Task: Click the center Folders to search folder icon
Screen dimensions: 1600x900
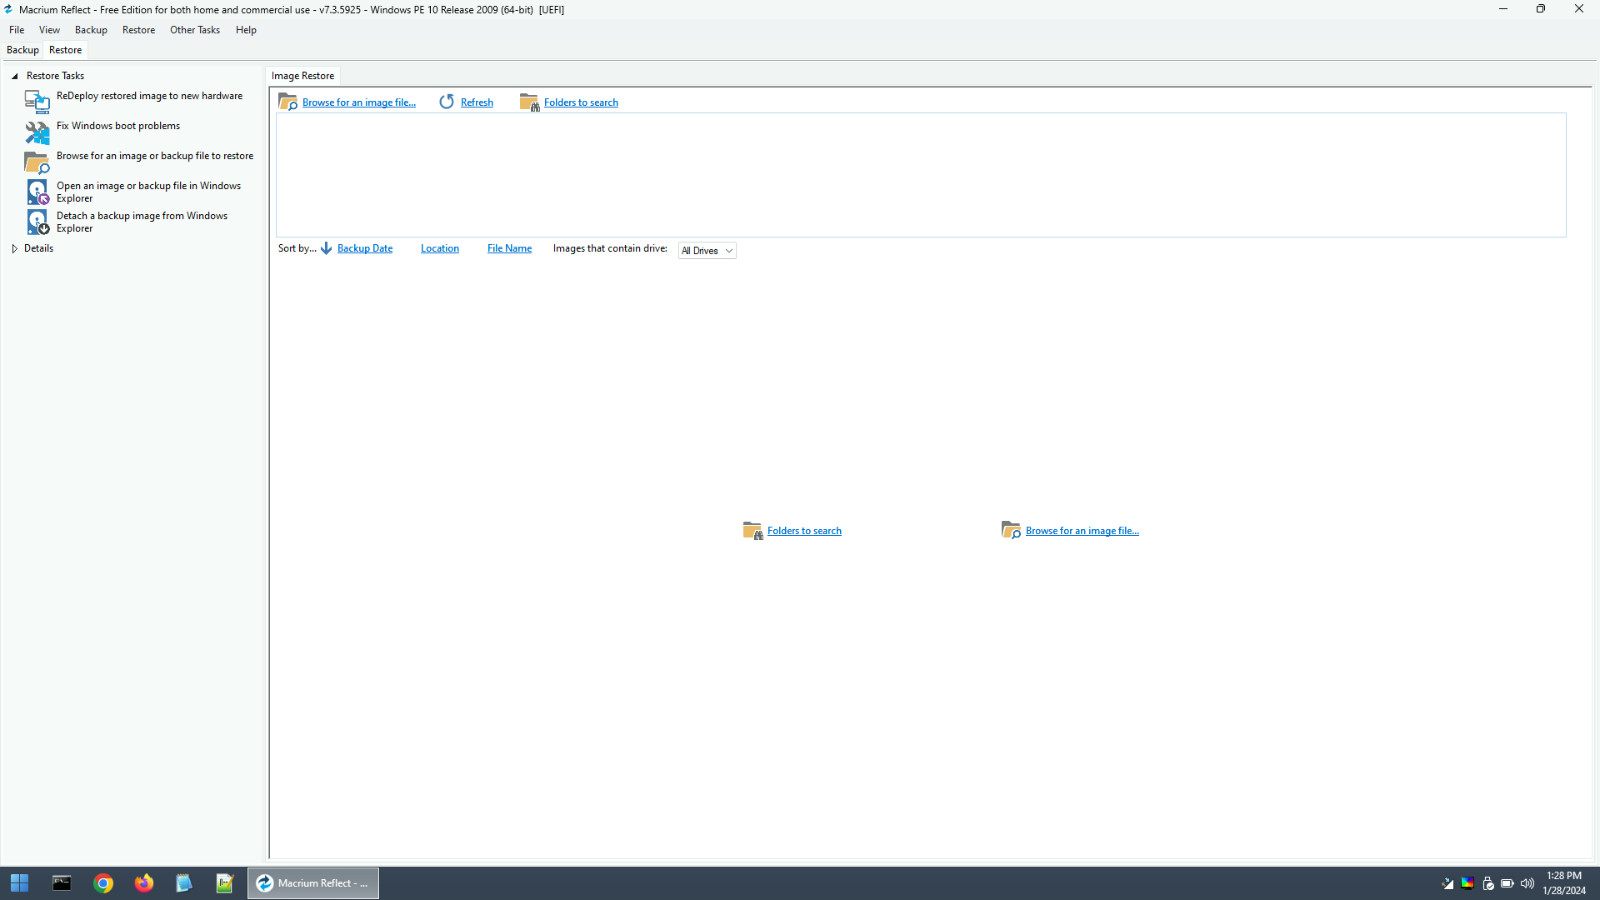Action: coord(753,530)
